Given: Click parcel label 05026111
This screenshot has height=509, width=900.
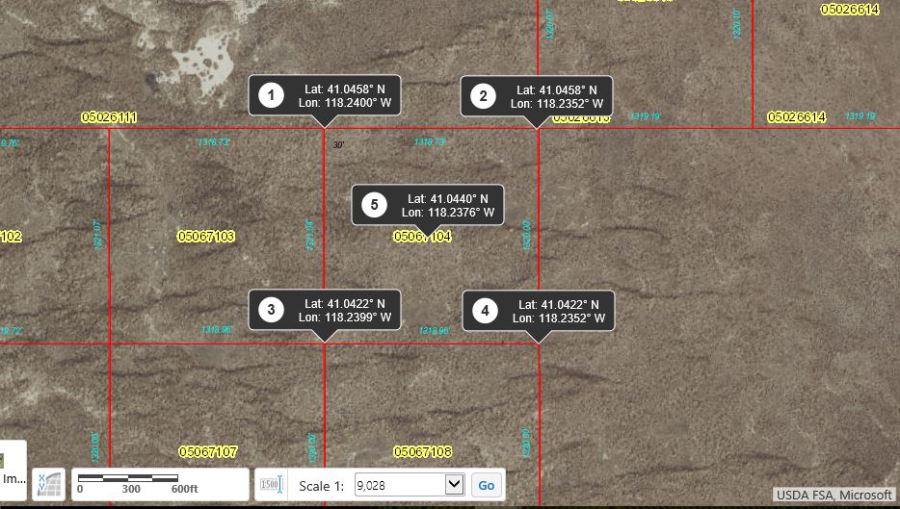Looking at the screenshot, I should click(109, 117).
